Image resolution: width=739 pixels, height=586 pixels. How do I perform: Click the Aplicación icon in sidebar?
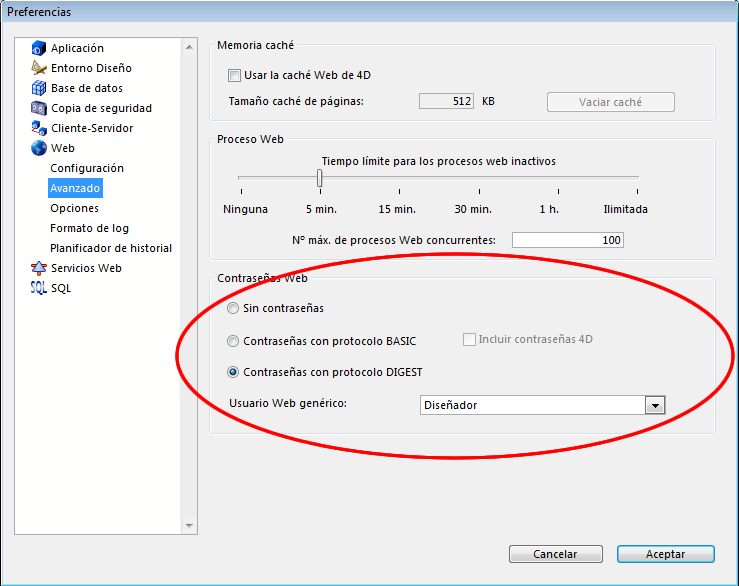click(x=39, y=48)
